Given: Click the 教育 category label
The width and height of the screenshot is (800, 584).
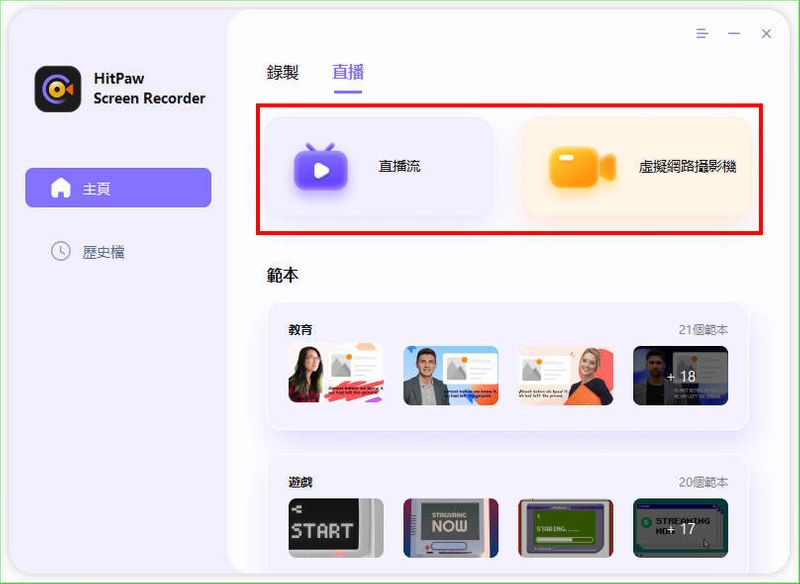Looking at the screenshot, I should (x=300, y=330).
